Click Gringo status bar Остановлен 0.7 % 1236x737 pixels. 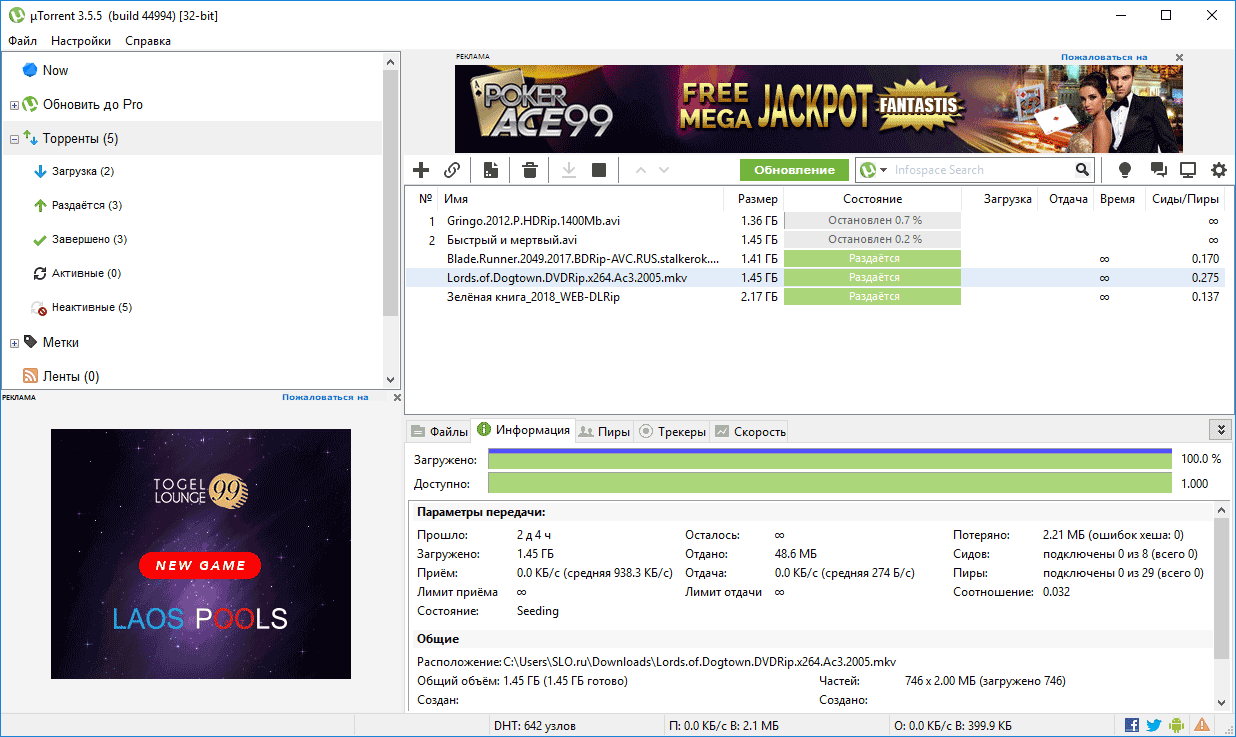coord(872,220)
